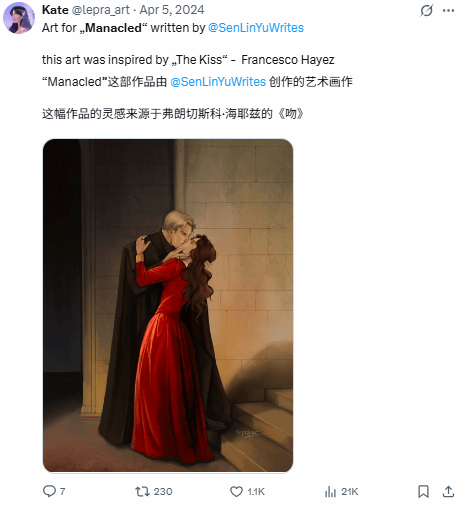Open the three-dot more options menu

(x=448, y=10)
